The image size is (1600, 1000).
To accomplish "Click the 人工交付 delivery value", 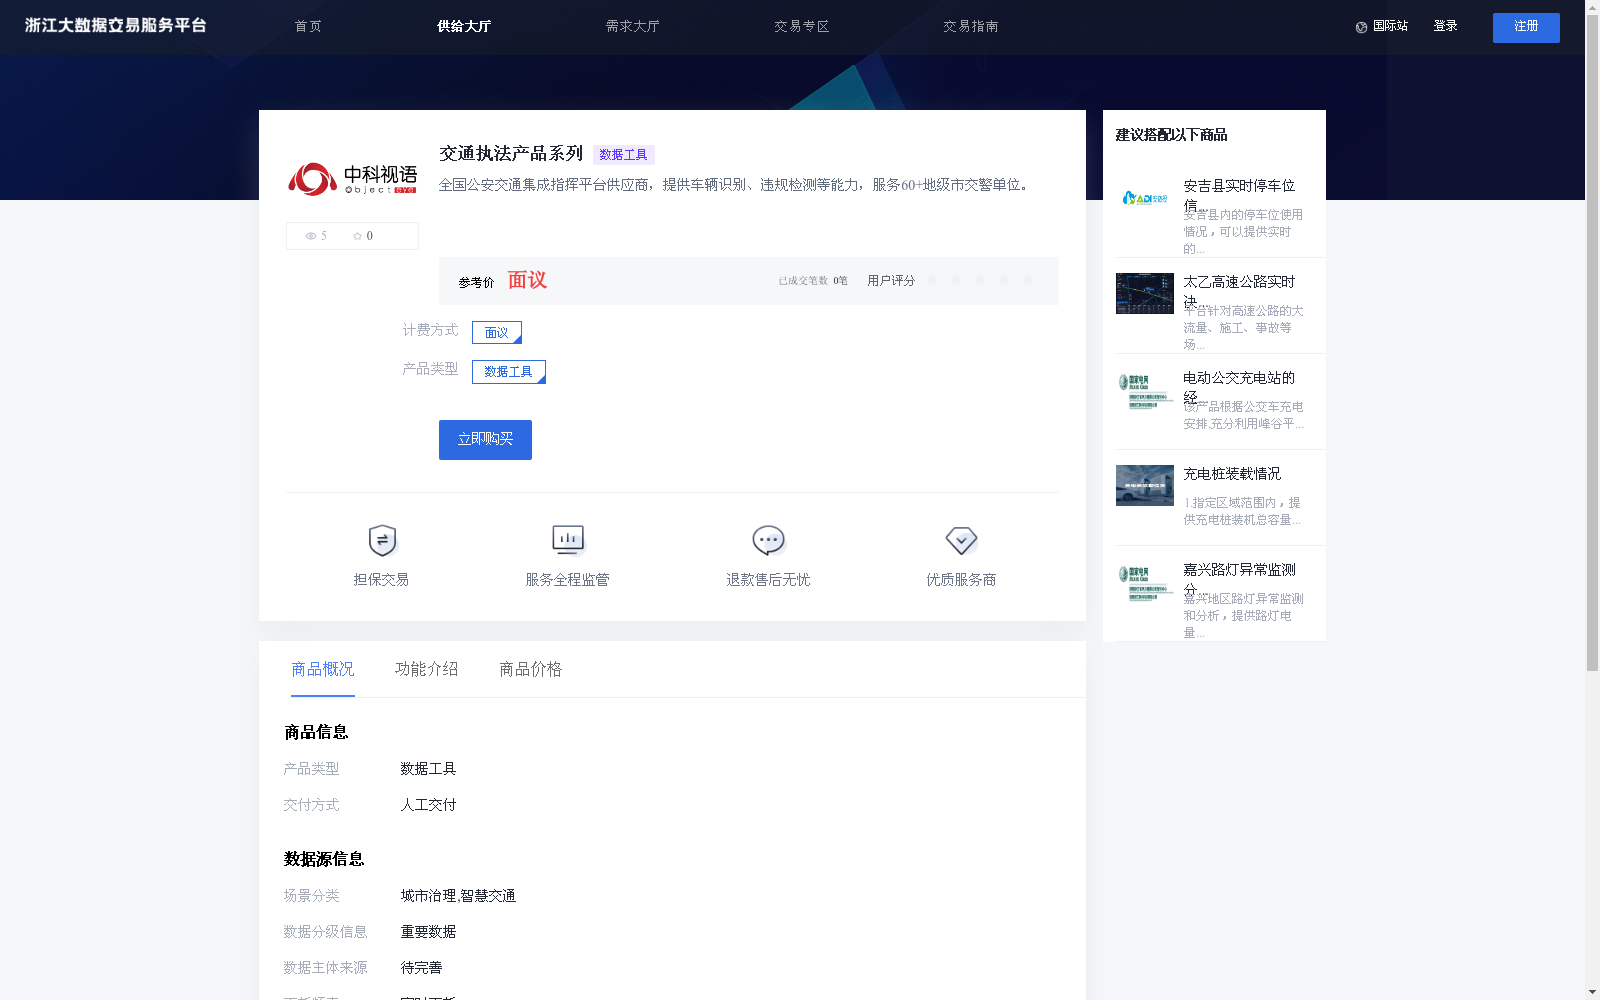I will pyautogui.click(x=428, y=805).
